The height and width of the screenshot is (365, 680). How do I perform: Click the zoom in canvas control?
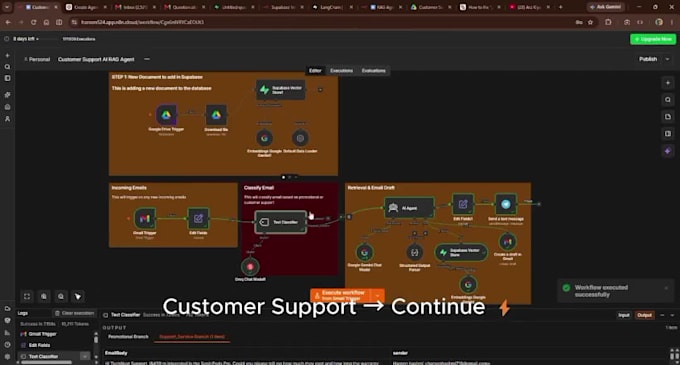point(44,296)
